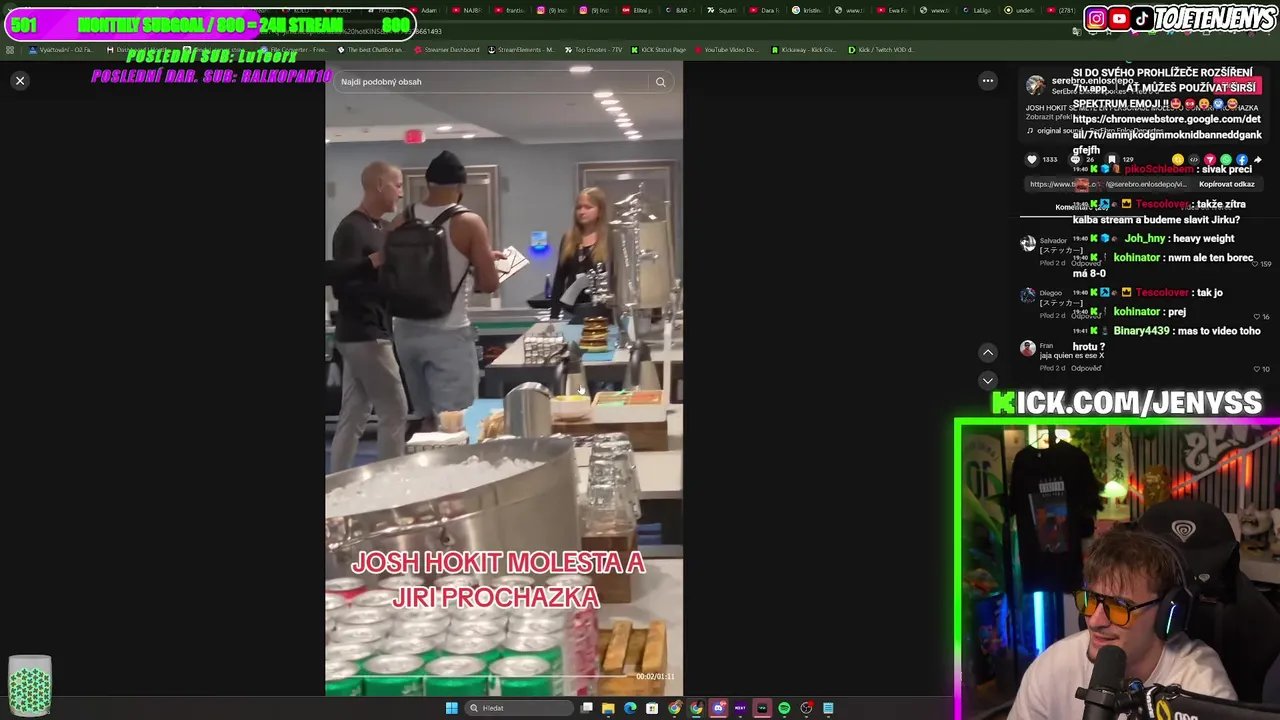This screenshot has width=1280, height=720.
Task: Click 'Odpověď' under Fran's comment
Action: point(1086,368)
